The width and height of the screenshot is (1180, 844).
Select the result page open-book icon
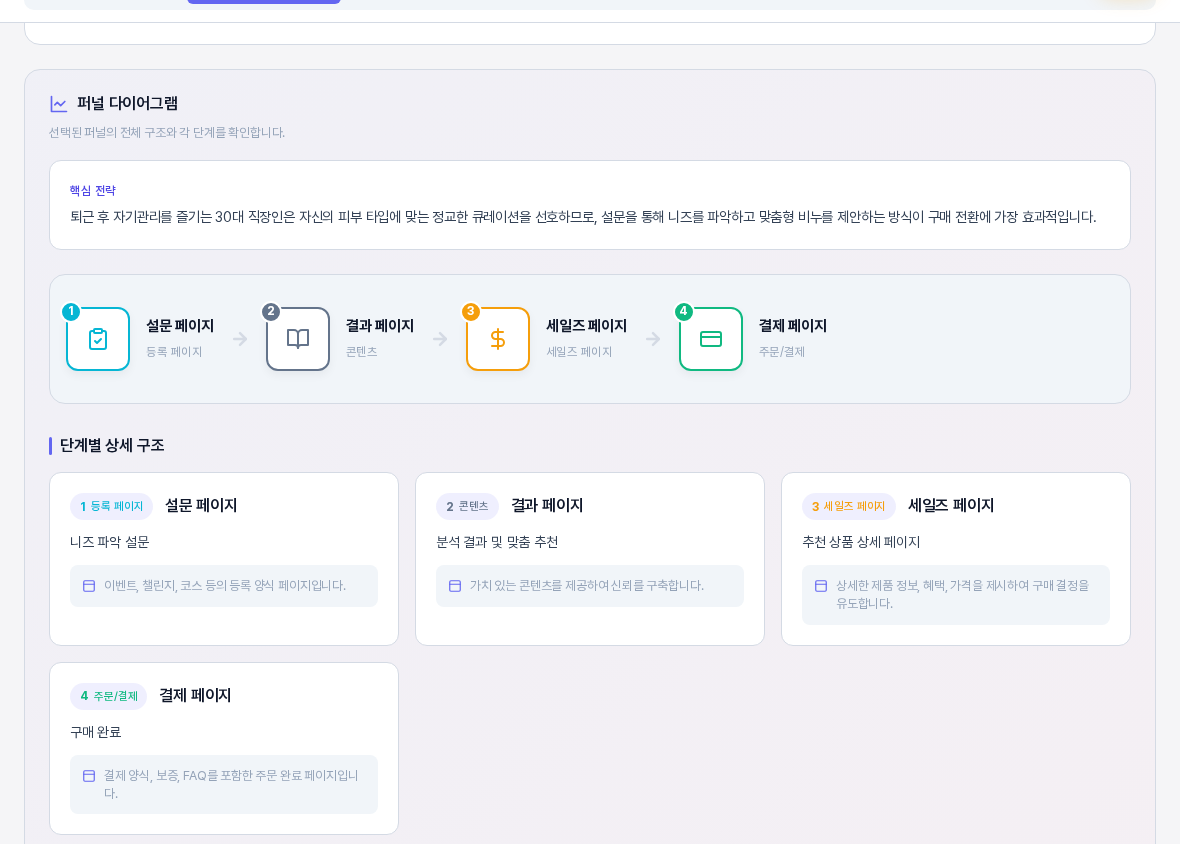tap(298, 339)
